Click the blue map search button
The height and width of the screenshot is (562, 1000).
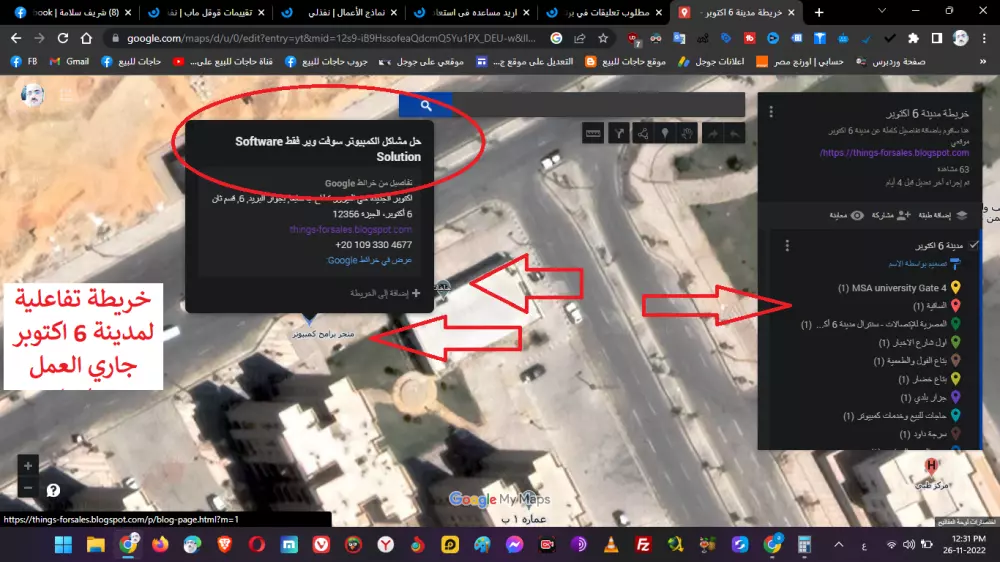[425, 105]
